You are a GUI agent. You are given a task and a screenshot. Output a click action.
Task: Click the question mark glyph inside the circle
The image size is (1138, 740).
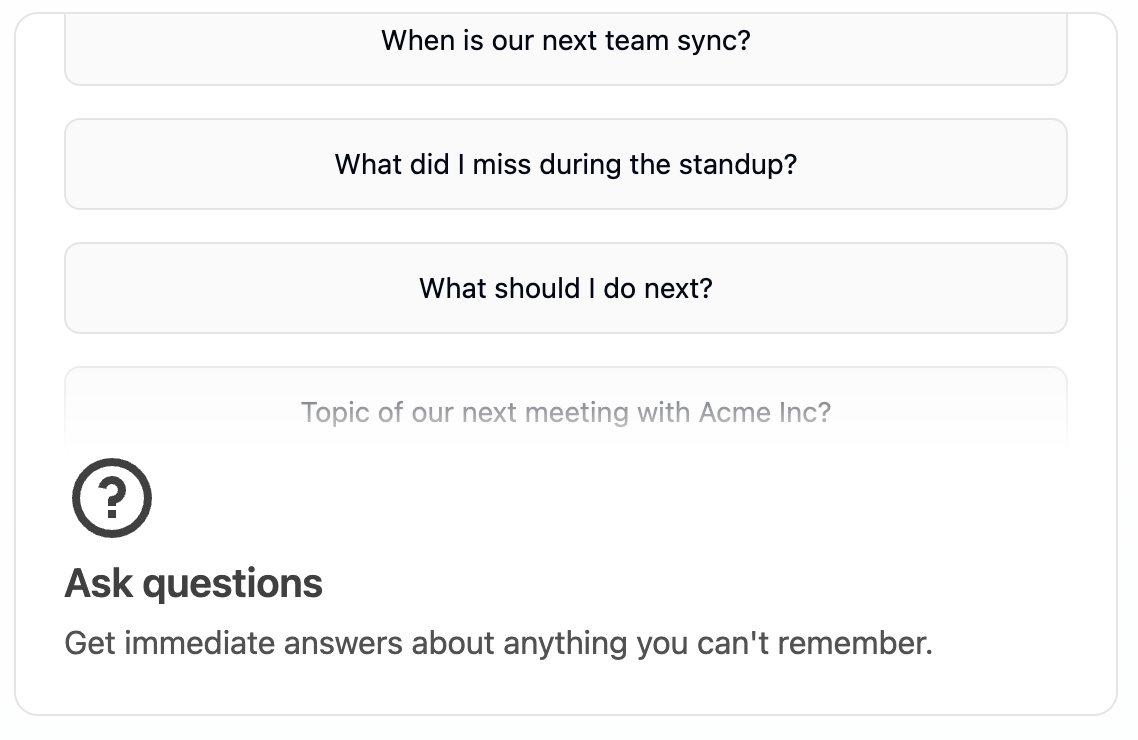coord(112,498)
